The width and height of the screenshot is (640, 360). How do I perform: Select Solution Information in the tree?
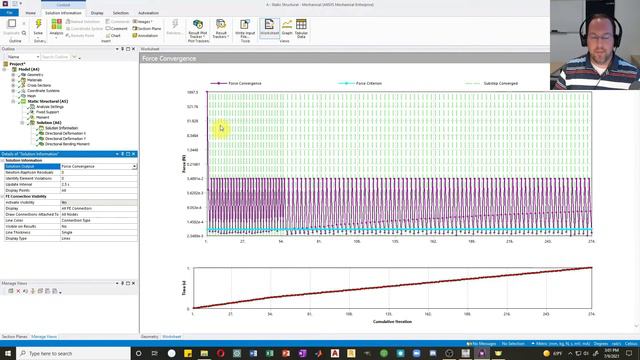pyautogui.click(x=61, y=128)
